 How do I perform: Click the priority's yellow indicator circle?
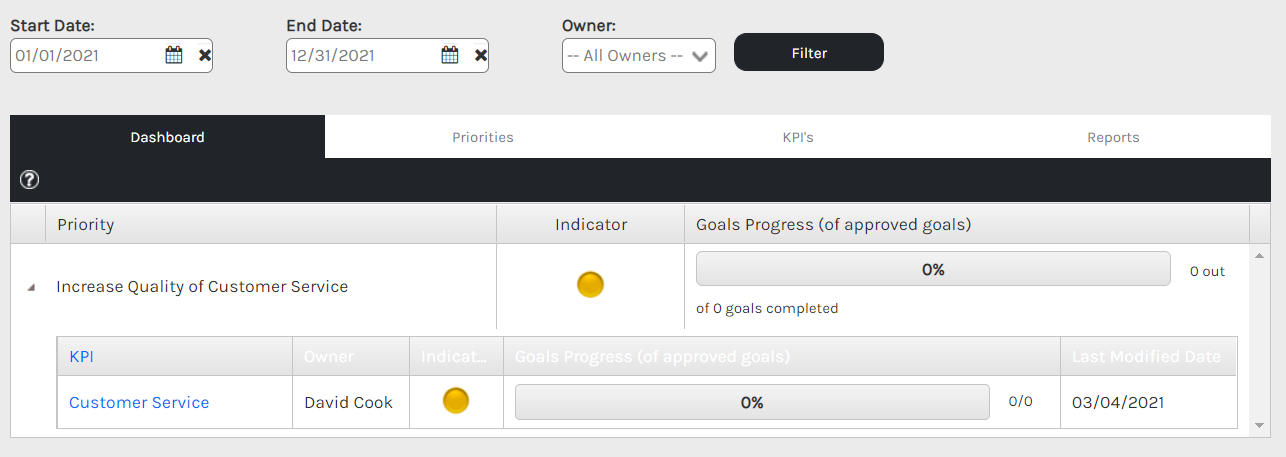(x=591, y=286)
